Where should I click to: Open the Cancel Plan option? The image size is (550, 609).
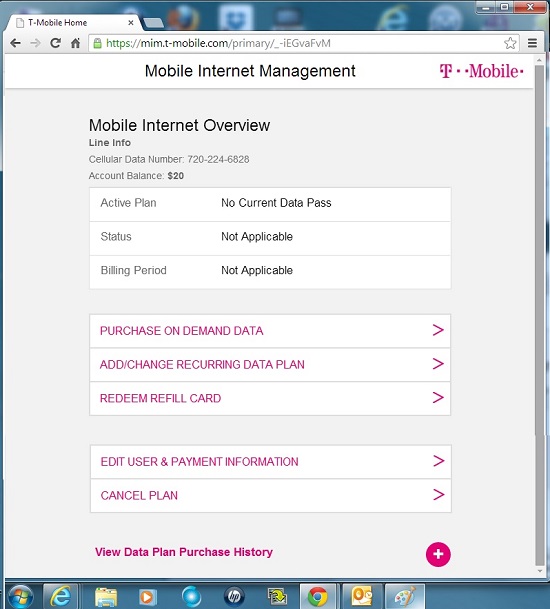(x=271, y=496)
